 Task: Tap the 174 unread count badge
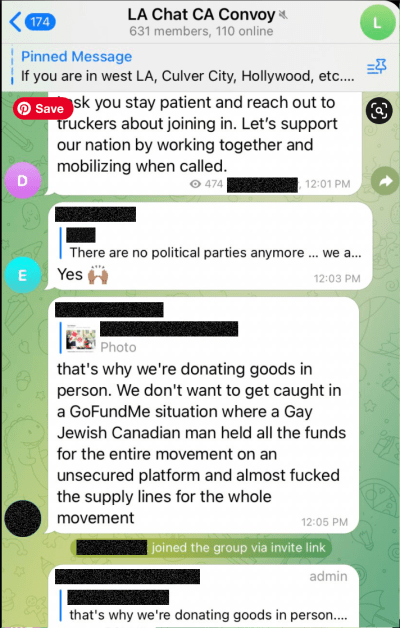coord(40,22)
